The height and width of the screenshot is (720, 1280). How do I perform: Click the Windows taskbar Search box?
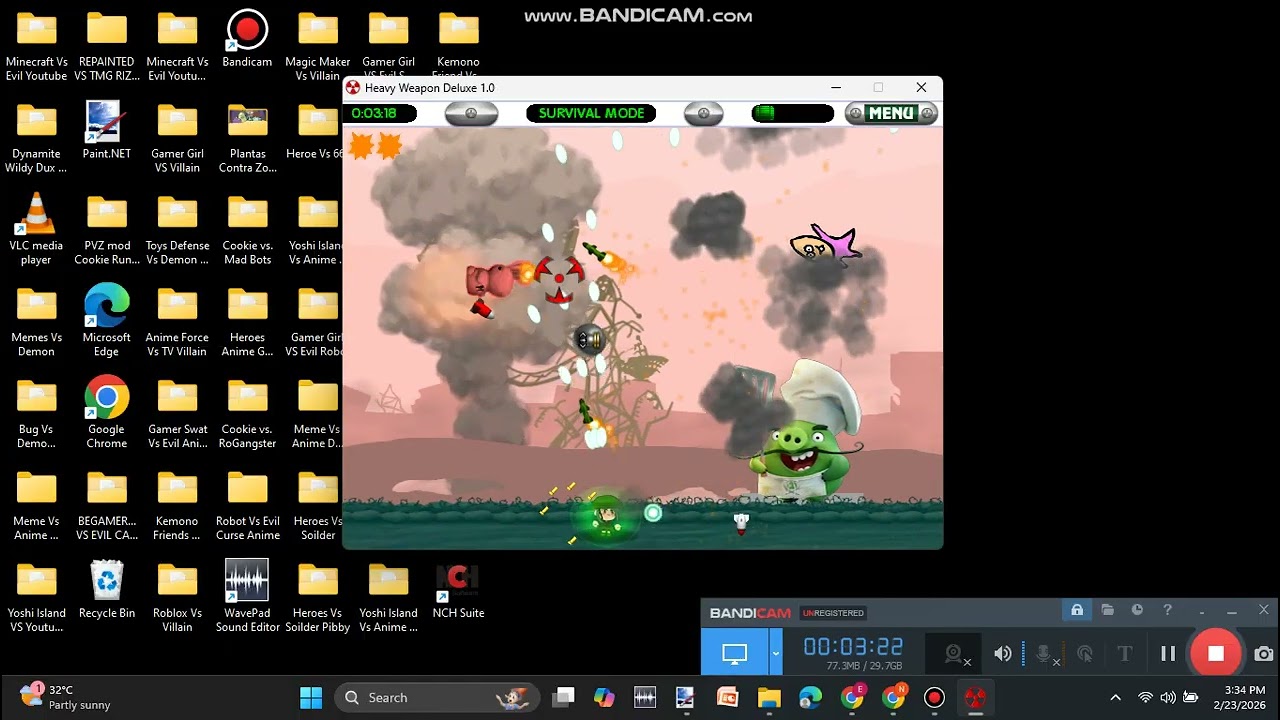(x=437, y=697)
